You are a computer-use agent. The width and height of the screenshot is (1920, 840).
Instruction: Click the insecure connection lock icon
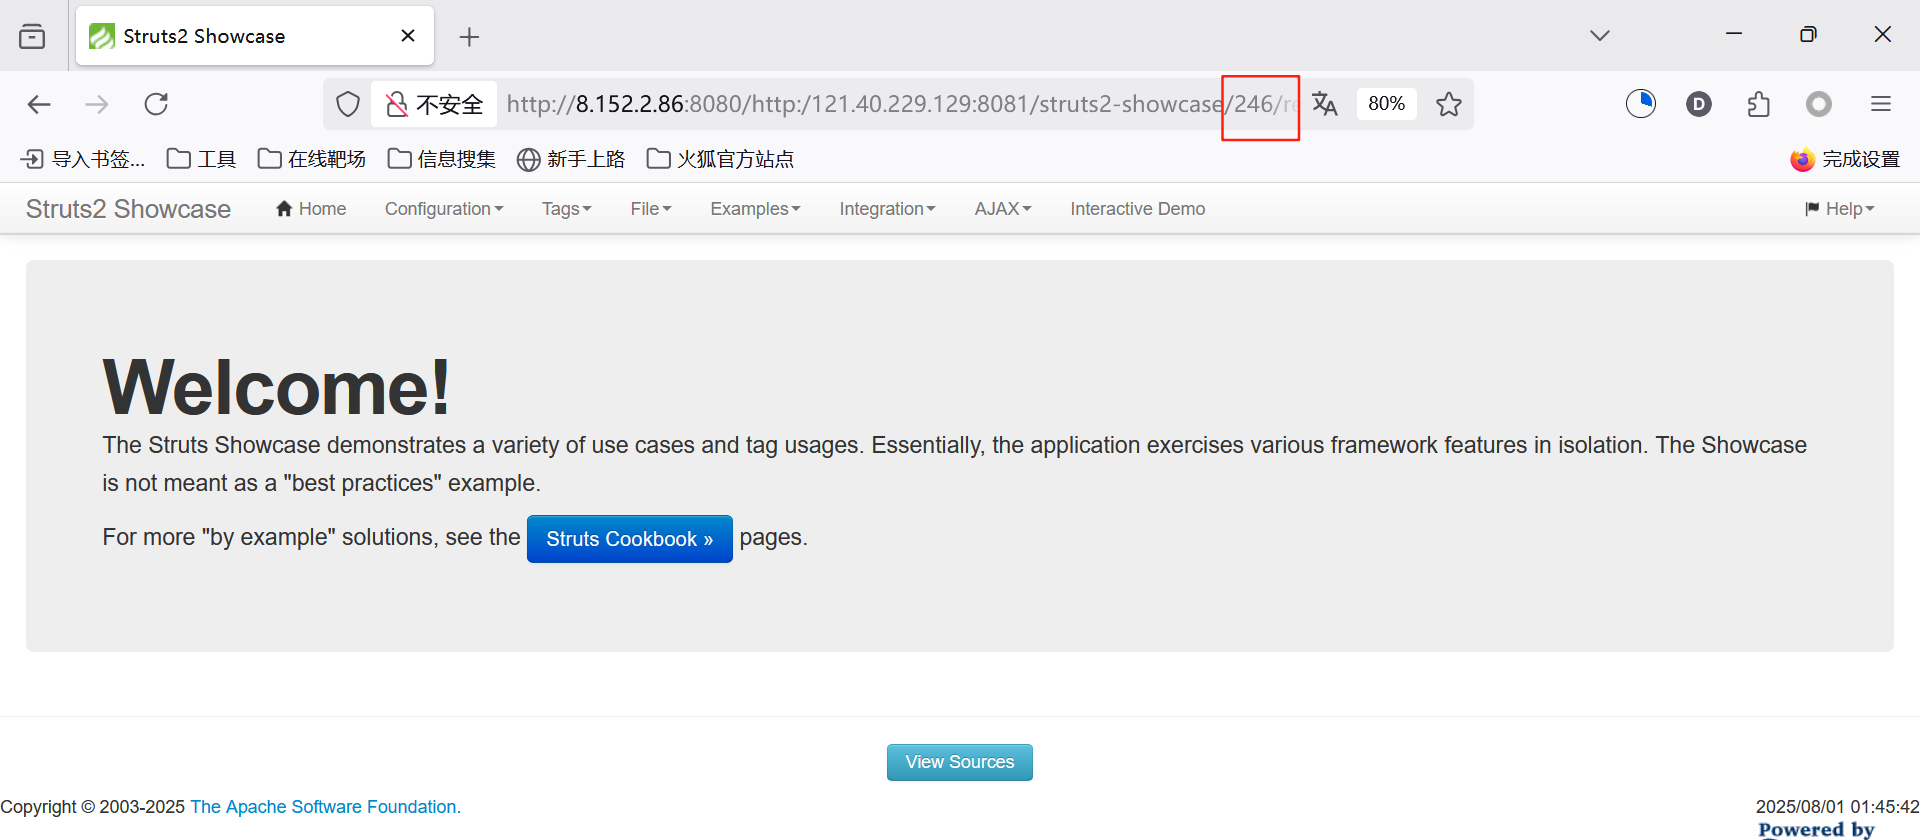(x=397, y=104)
